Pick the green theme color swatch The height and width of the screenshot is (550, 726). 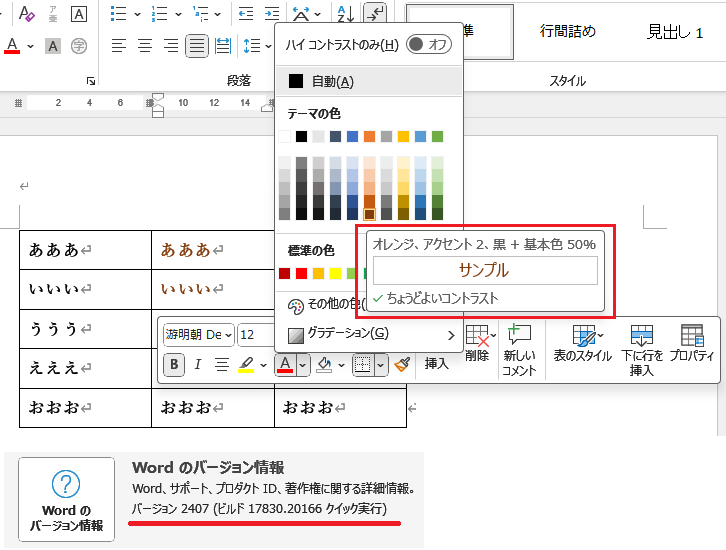coord(438,137)
